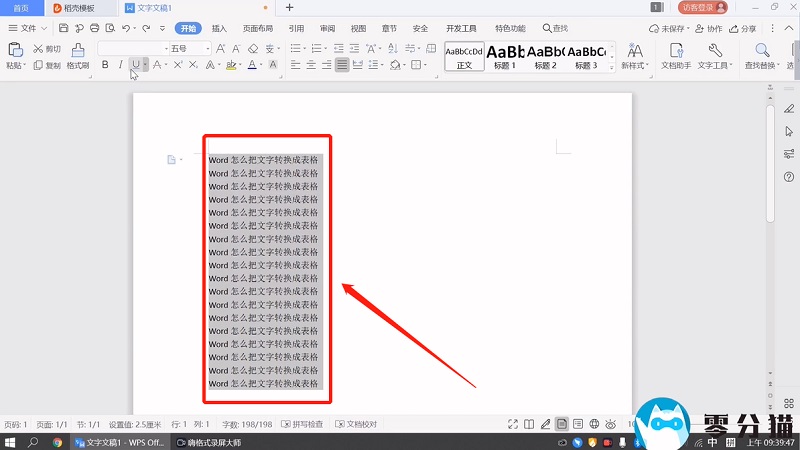Click the Cut (剪切) scissors icon
Viewport: 800px width, 450px height.
click(x=39, y=48)
